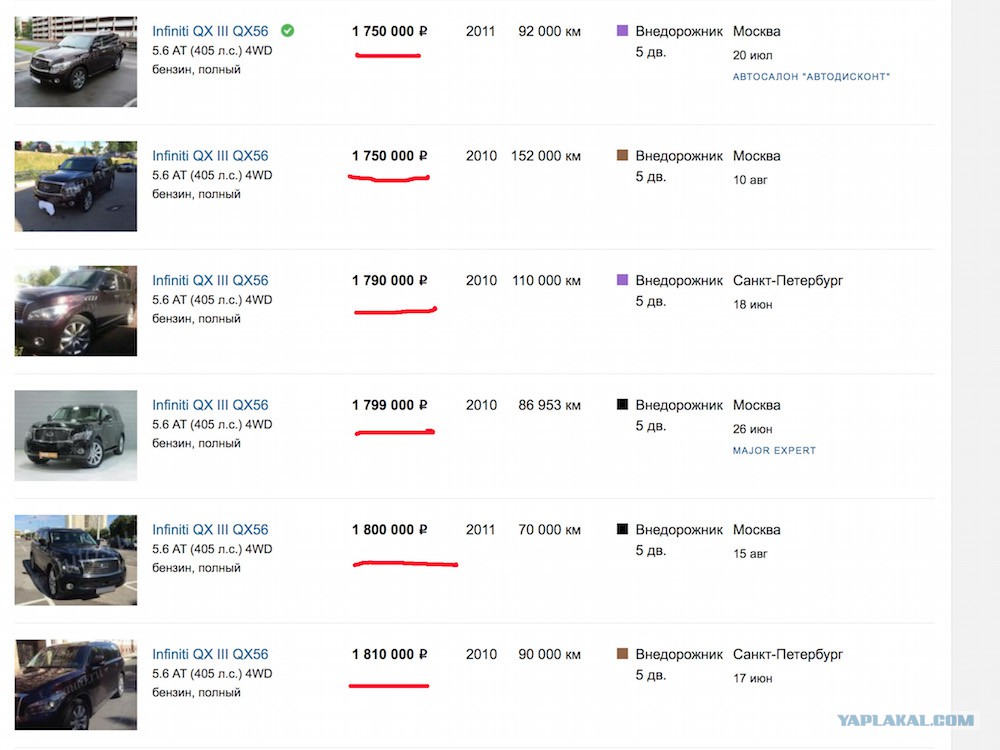Image resolution: width=1000 pixels, height=750 pixels.
Task: Click price 1 799 000 ₽
Action: [390, 405]
